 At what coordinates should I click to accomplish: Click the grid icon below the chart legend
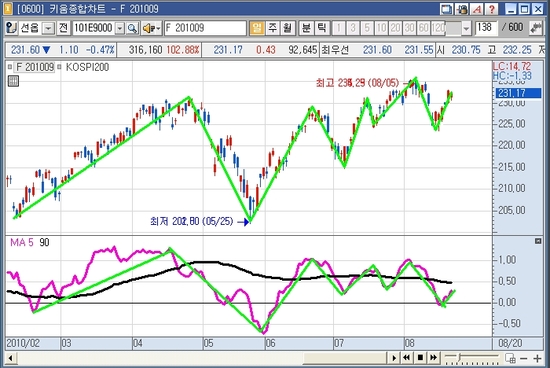13,81
